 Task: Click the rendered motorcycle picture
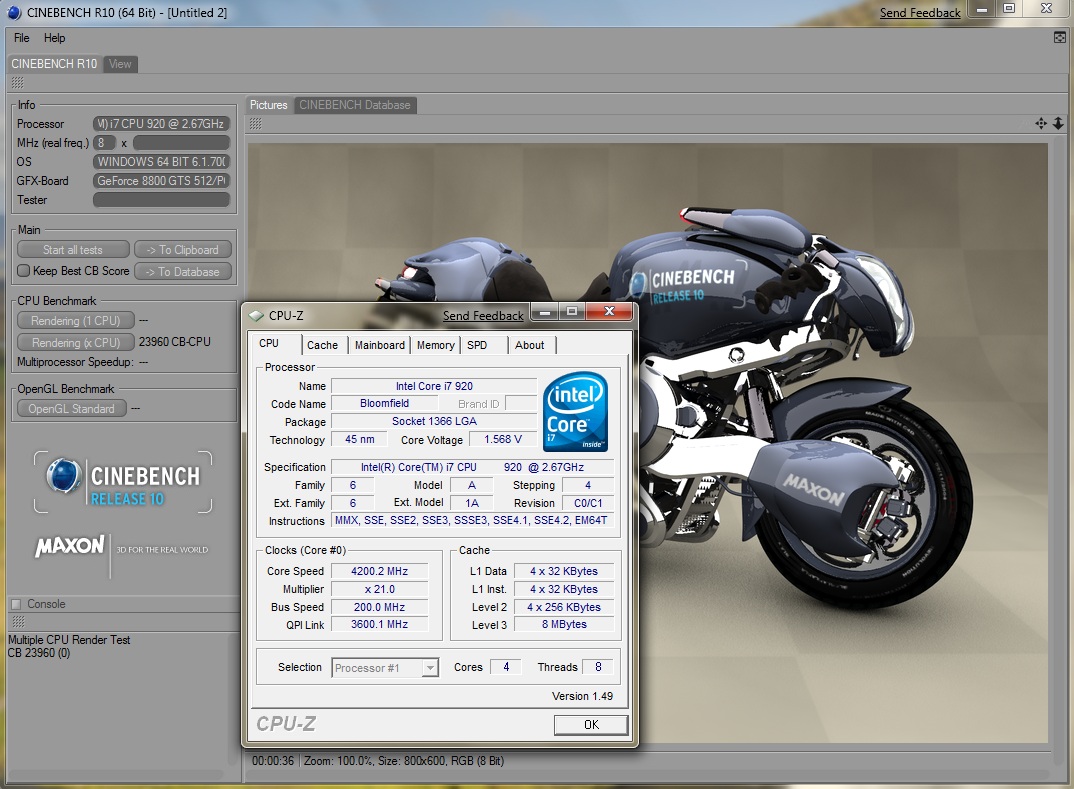coord(647,443)
